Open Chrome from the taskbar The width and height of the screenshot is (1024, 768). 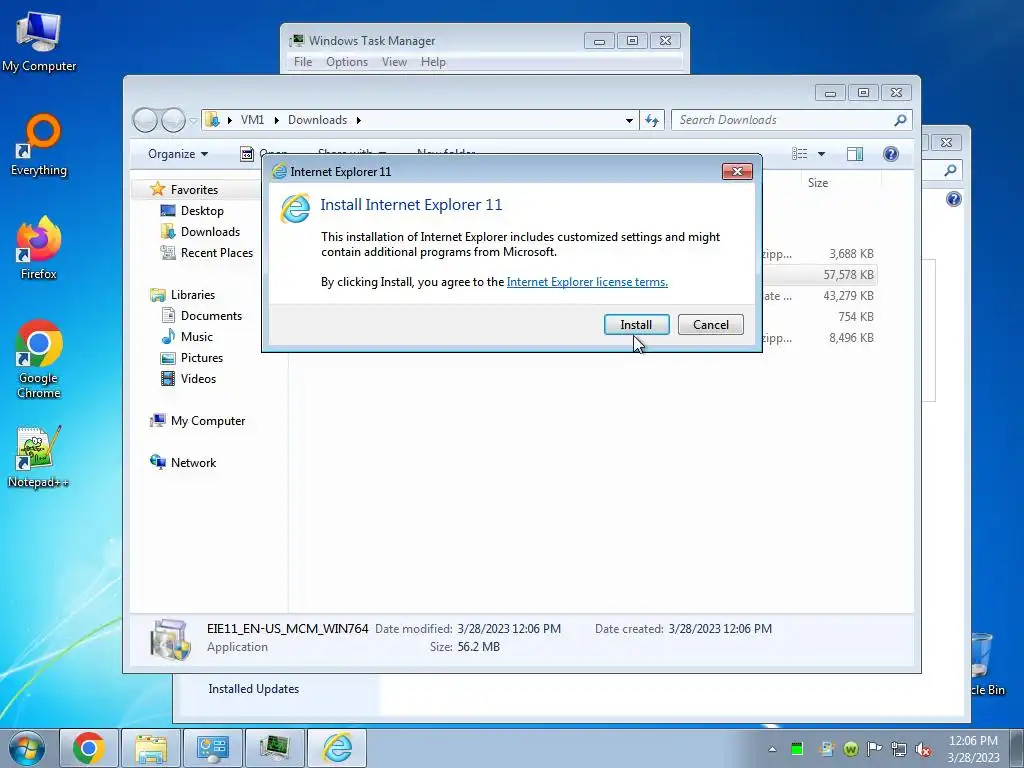(89, 748)
